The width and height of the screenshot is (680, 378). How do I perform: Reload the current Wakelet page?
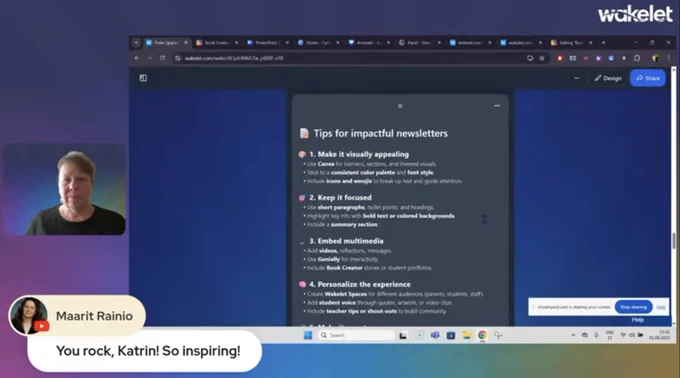(163, 58)
